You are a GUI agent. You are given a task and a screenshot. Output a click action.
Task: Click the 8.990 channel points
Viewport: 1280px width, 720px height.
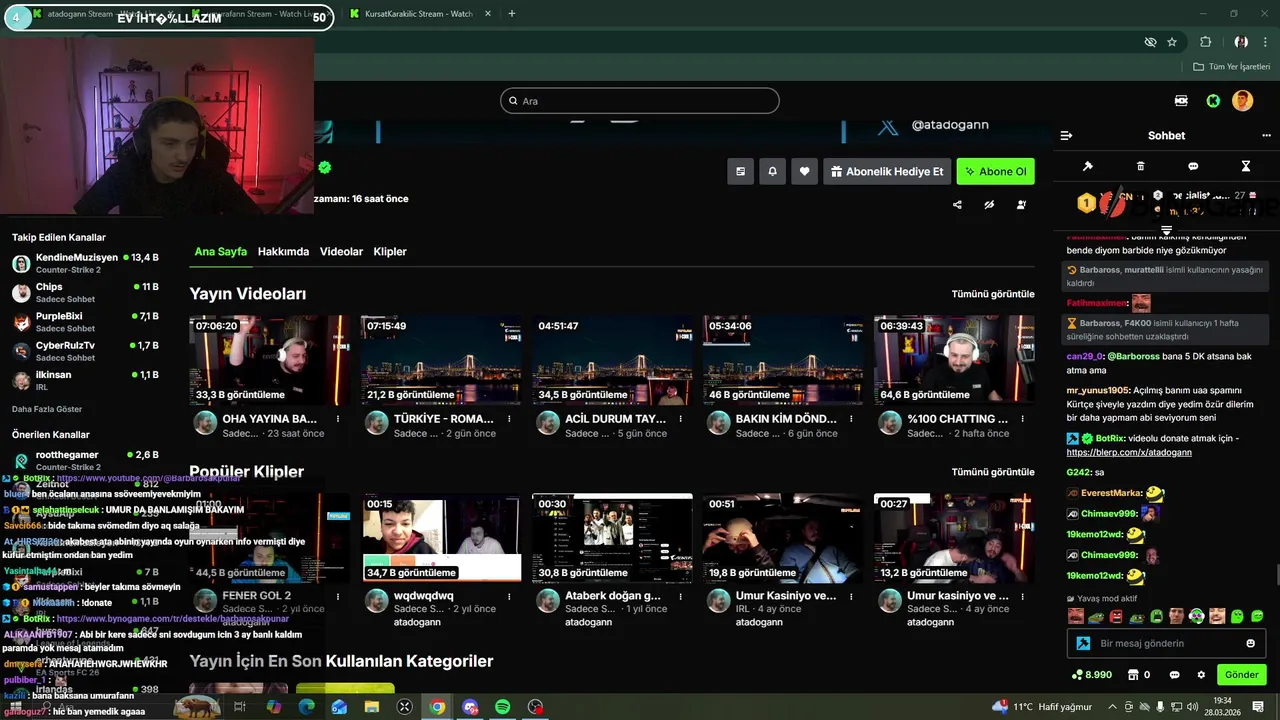[x=1091, y=675]
